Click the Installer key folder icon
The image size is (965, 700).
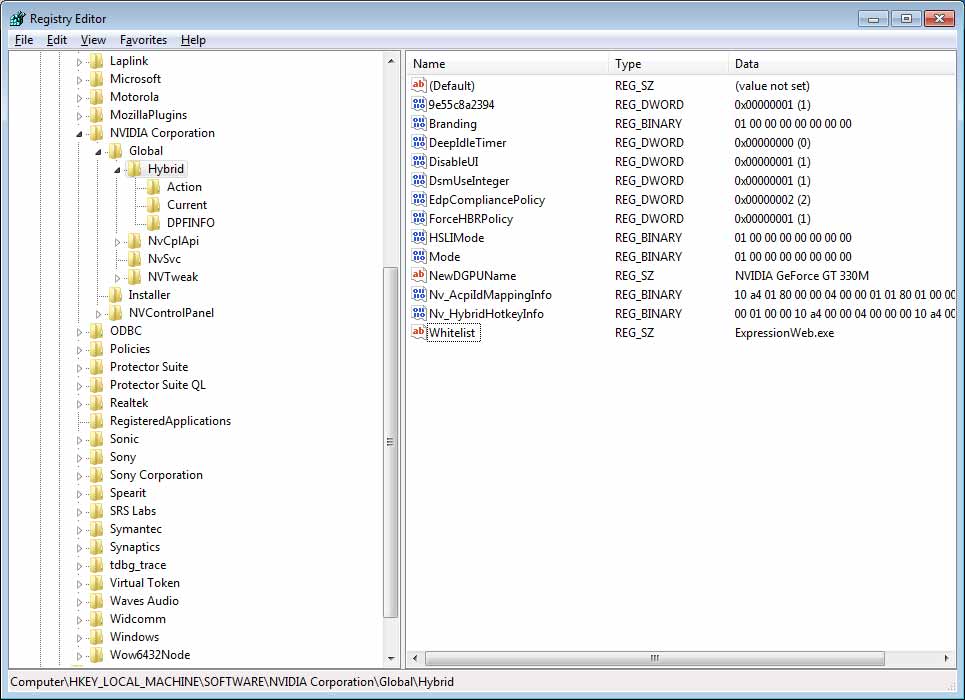115,295
